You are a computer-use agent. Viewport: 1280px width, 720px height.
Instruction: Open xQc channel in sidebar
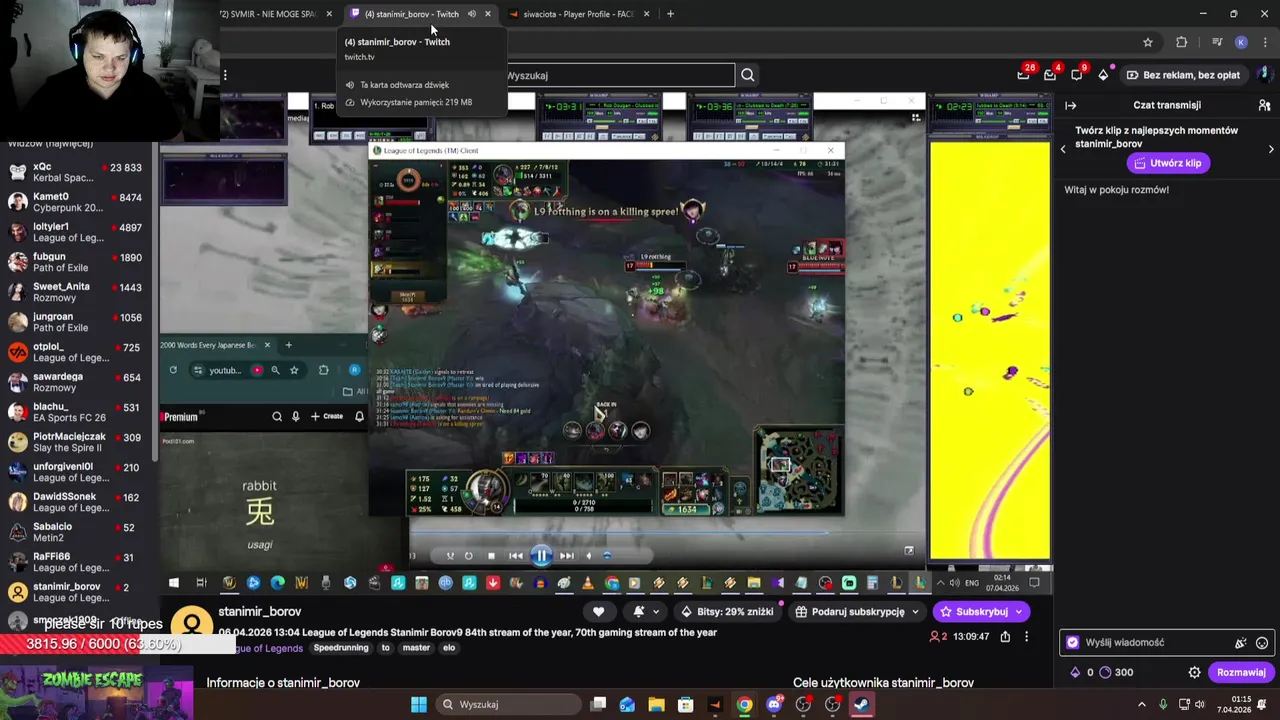click(76, 172)
